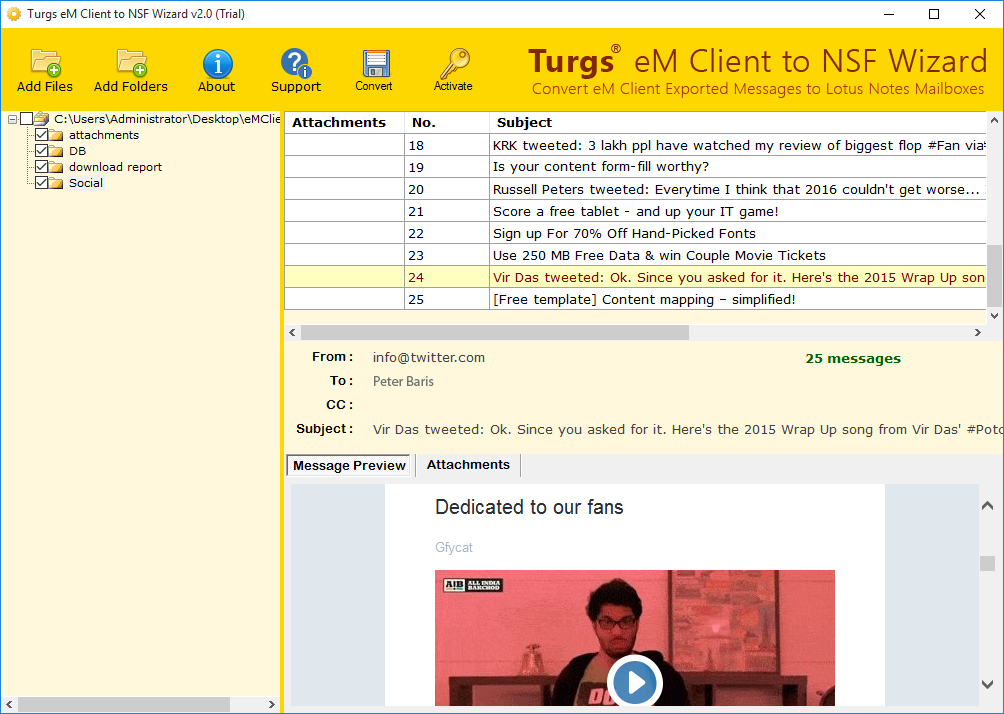1004x714 pixels.
Task: Select the DB folder in tree
Action: click(77, 151)
